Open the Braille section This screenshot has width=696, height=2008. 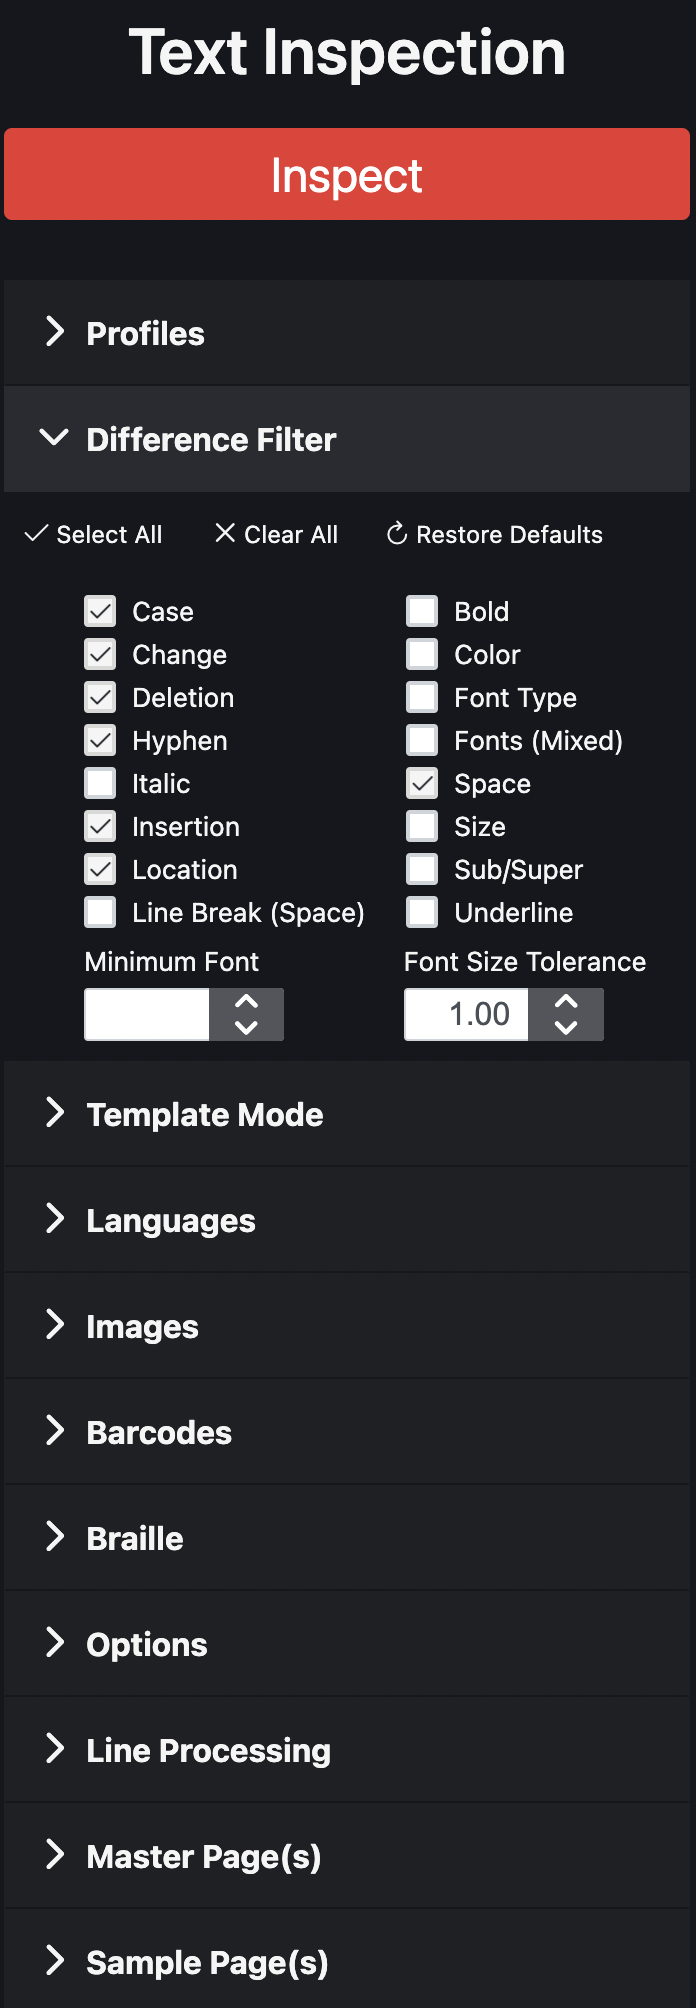135,1538
